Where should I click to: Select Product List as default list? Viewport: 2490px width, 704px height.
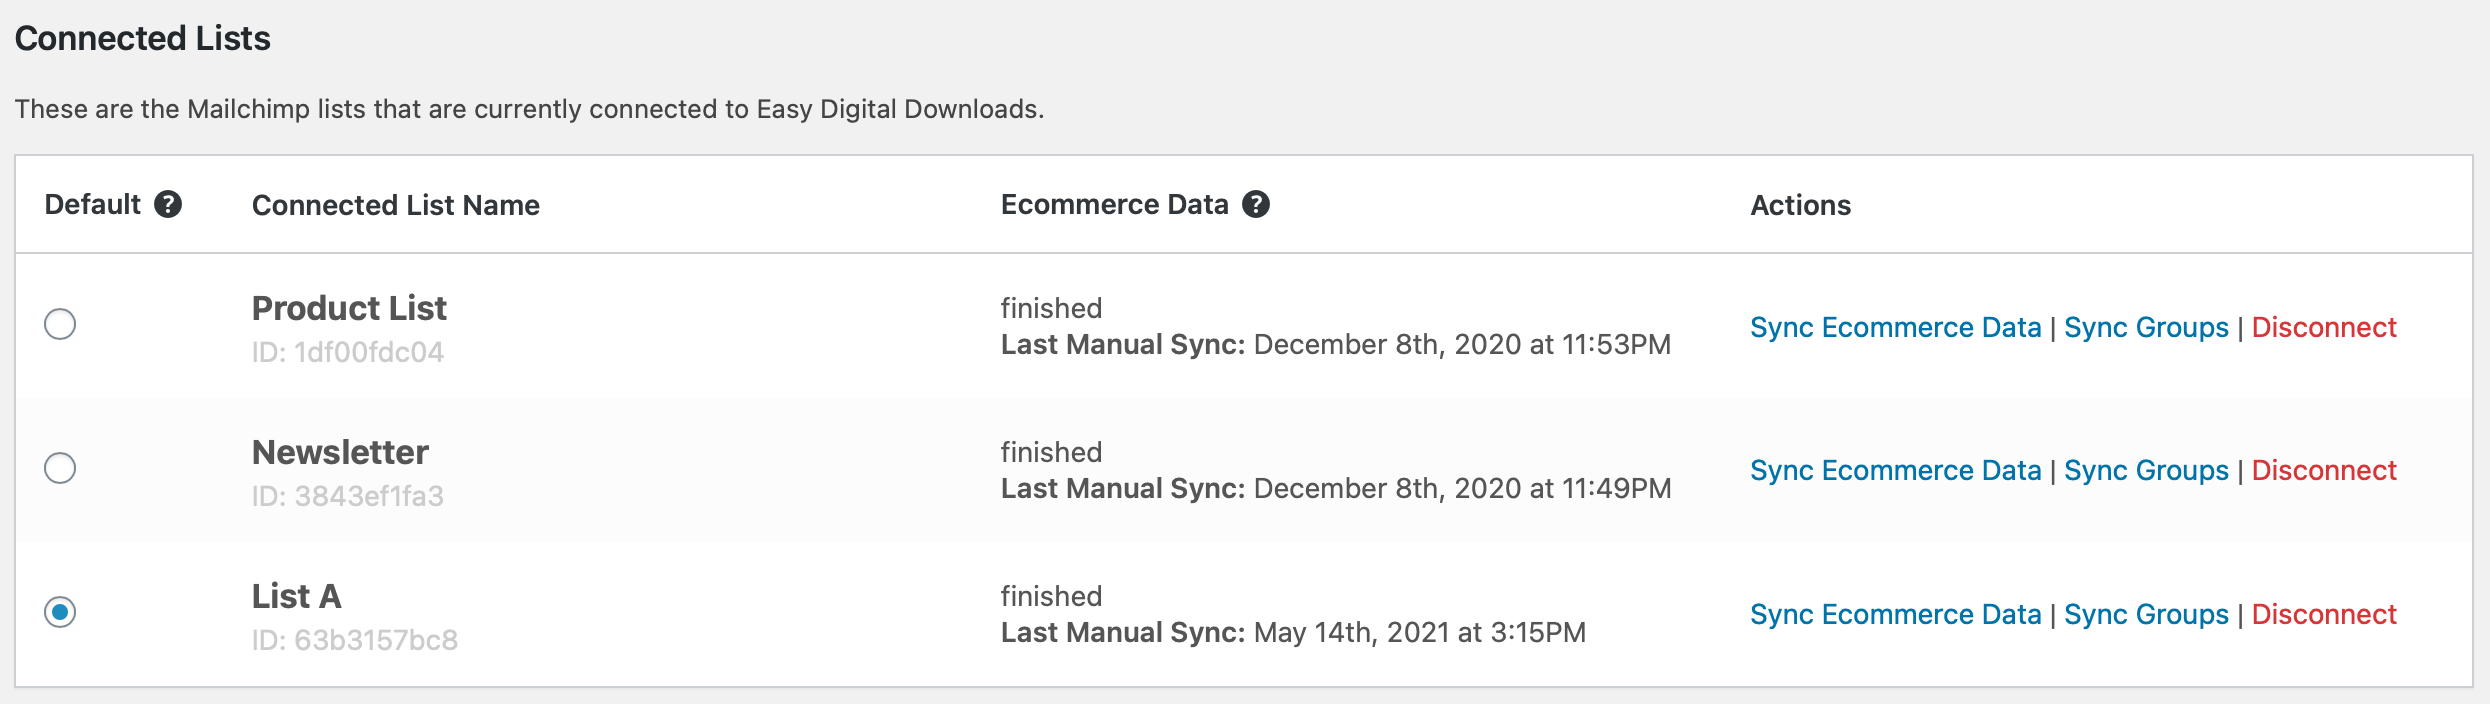click(60, 324)
